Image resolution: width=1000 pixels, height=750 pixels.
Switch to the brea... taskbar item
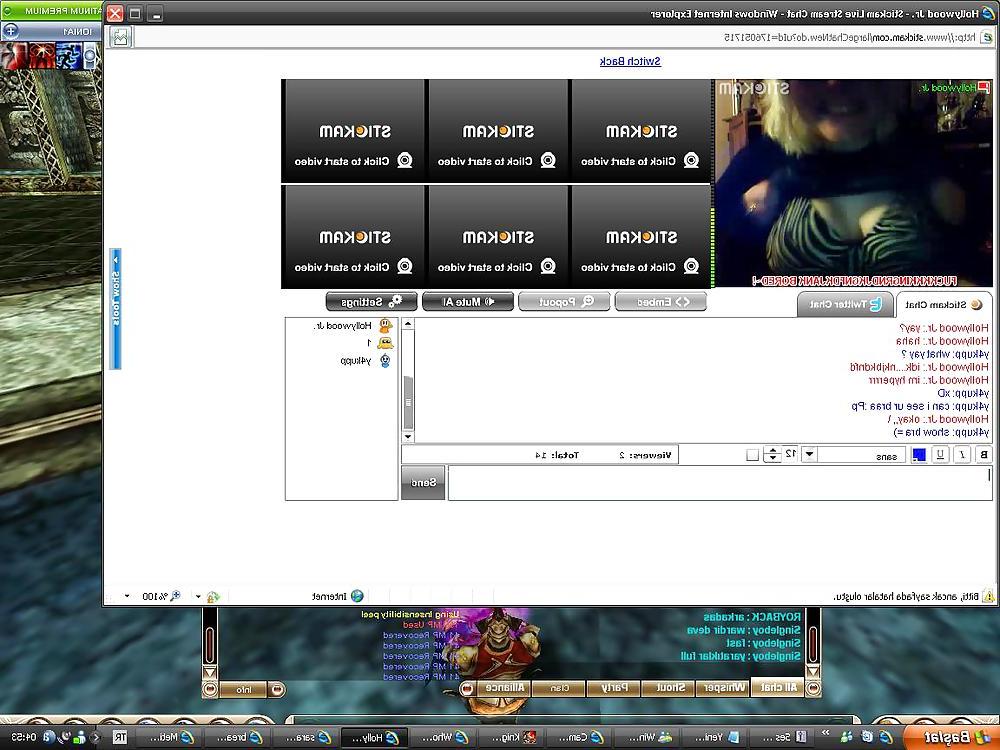235,737
